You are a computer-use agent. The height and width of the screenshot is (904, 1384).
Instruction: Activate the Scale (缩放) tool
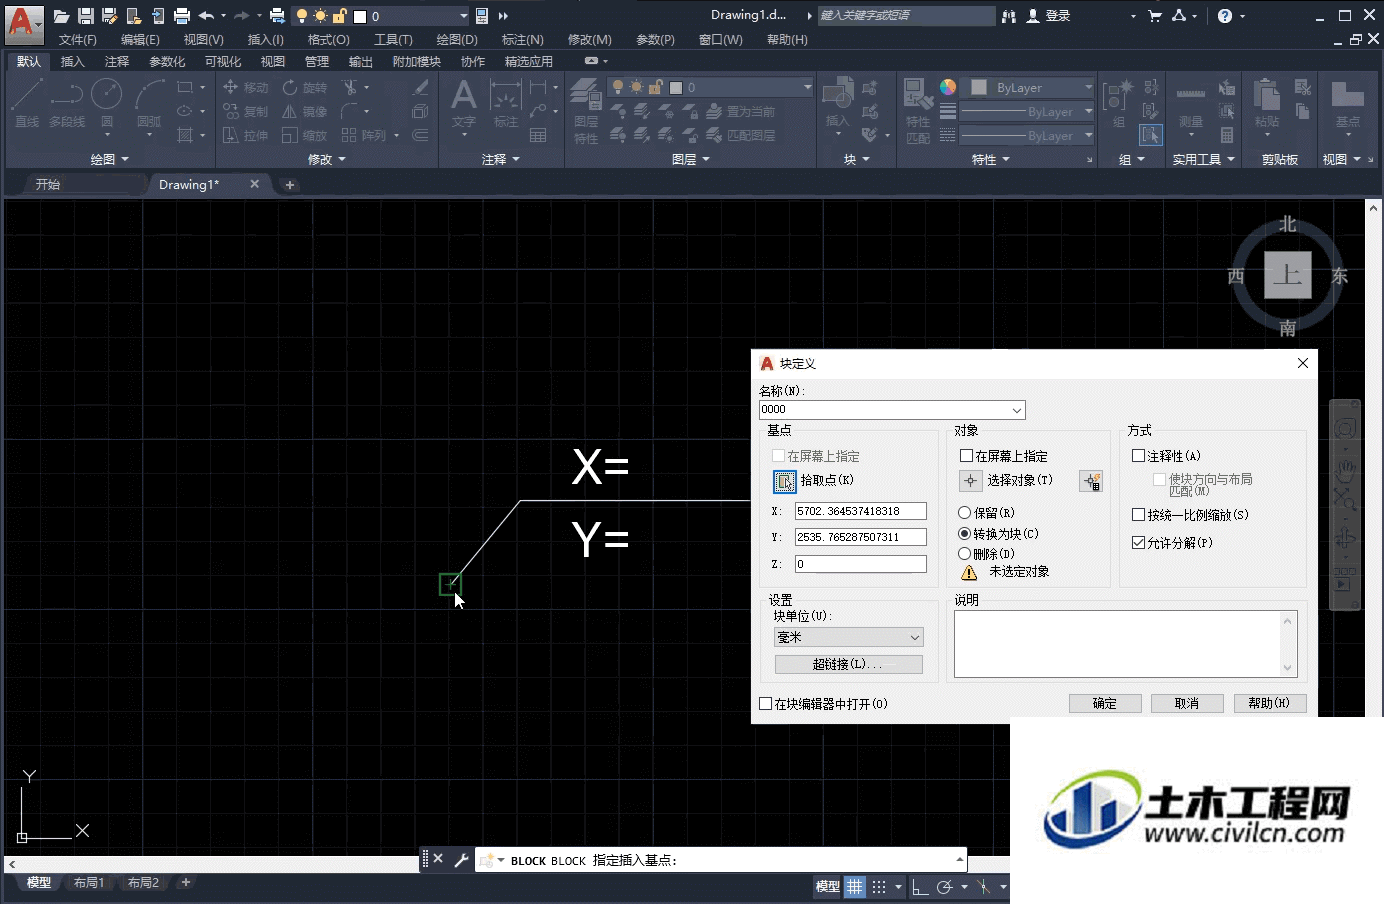[x=305, y=136]
